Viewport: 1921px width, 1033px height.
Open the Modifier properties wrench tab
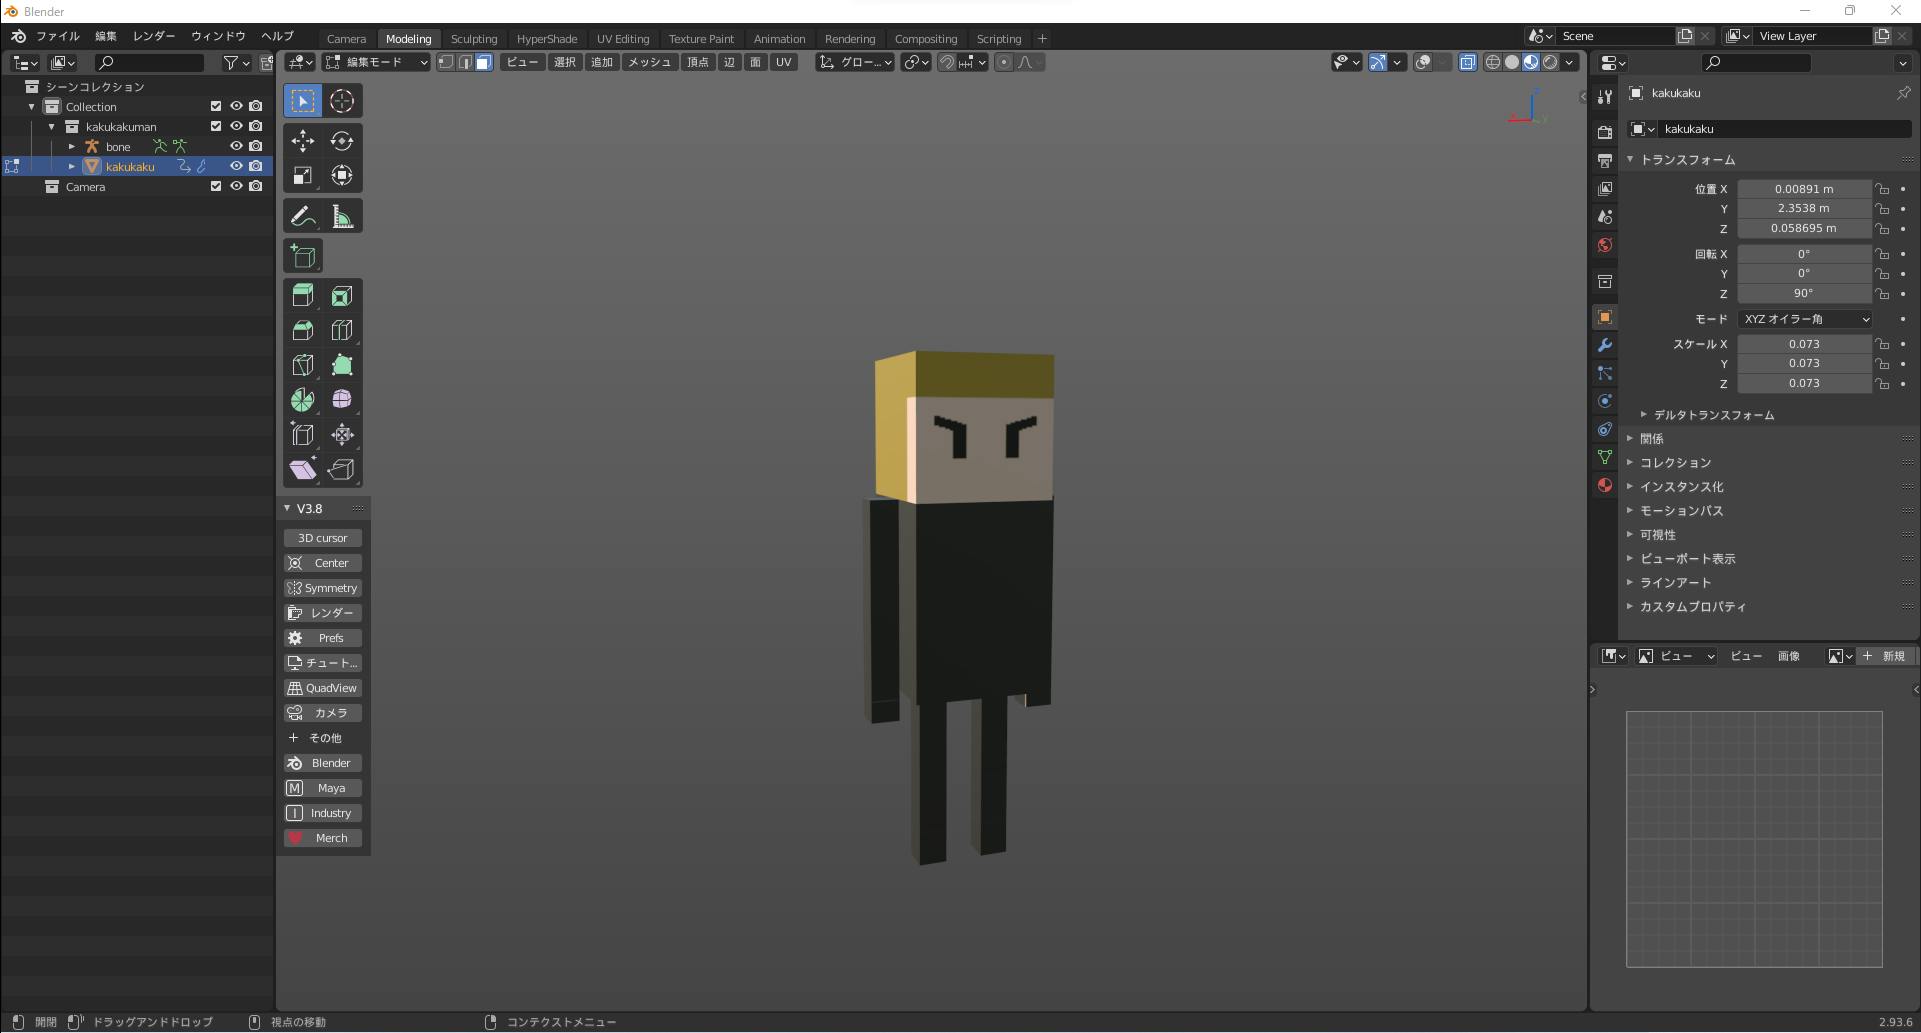(x=1605, y=345)
